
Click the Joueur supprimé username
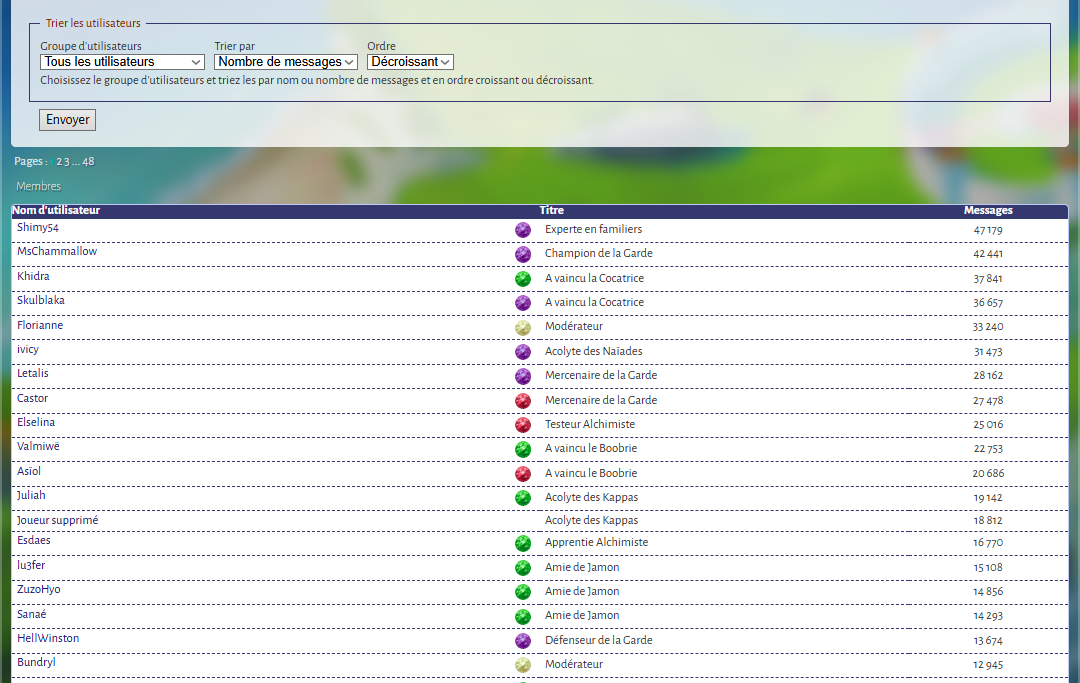[57, 521]
